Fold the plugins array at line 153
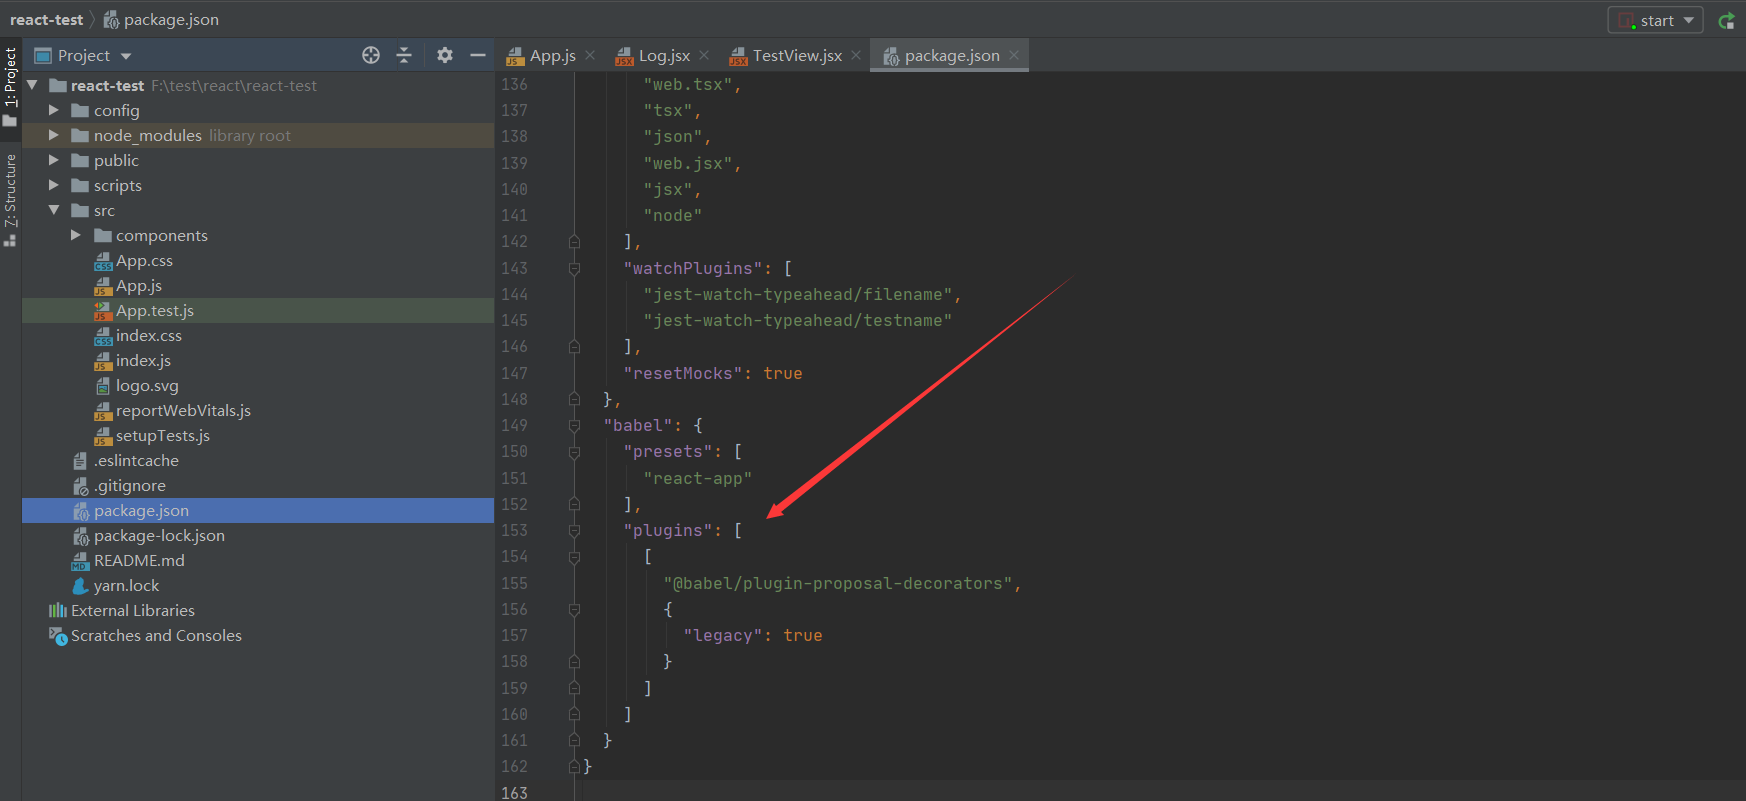This screenshot has width=1746, height=801. click(574, 530)
